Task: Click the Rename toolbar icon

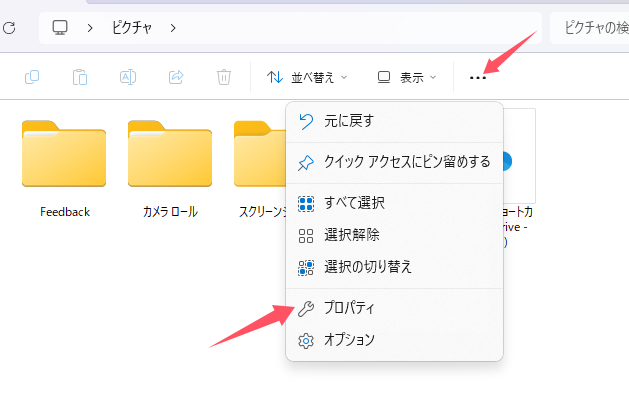Action: coord(128,77)
